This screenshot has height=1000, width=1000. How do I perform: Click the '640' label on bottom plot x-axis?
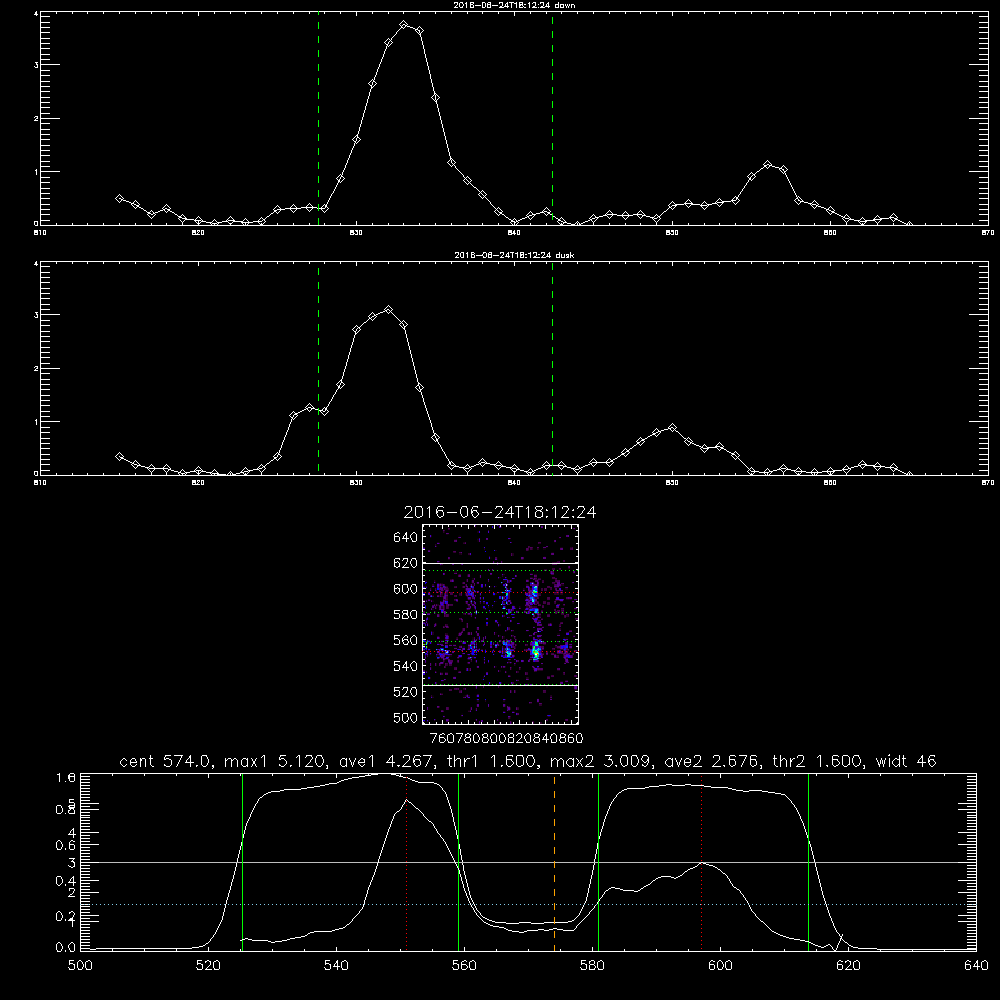pos(976,966)
